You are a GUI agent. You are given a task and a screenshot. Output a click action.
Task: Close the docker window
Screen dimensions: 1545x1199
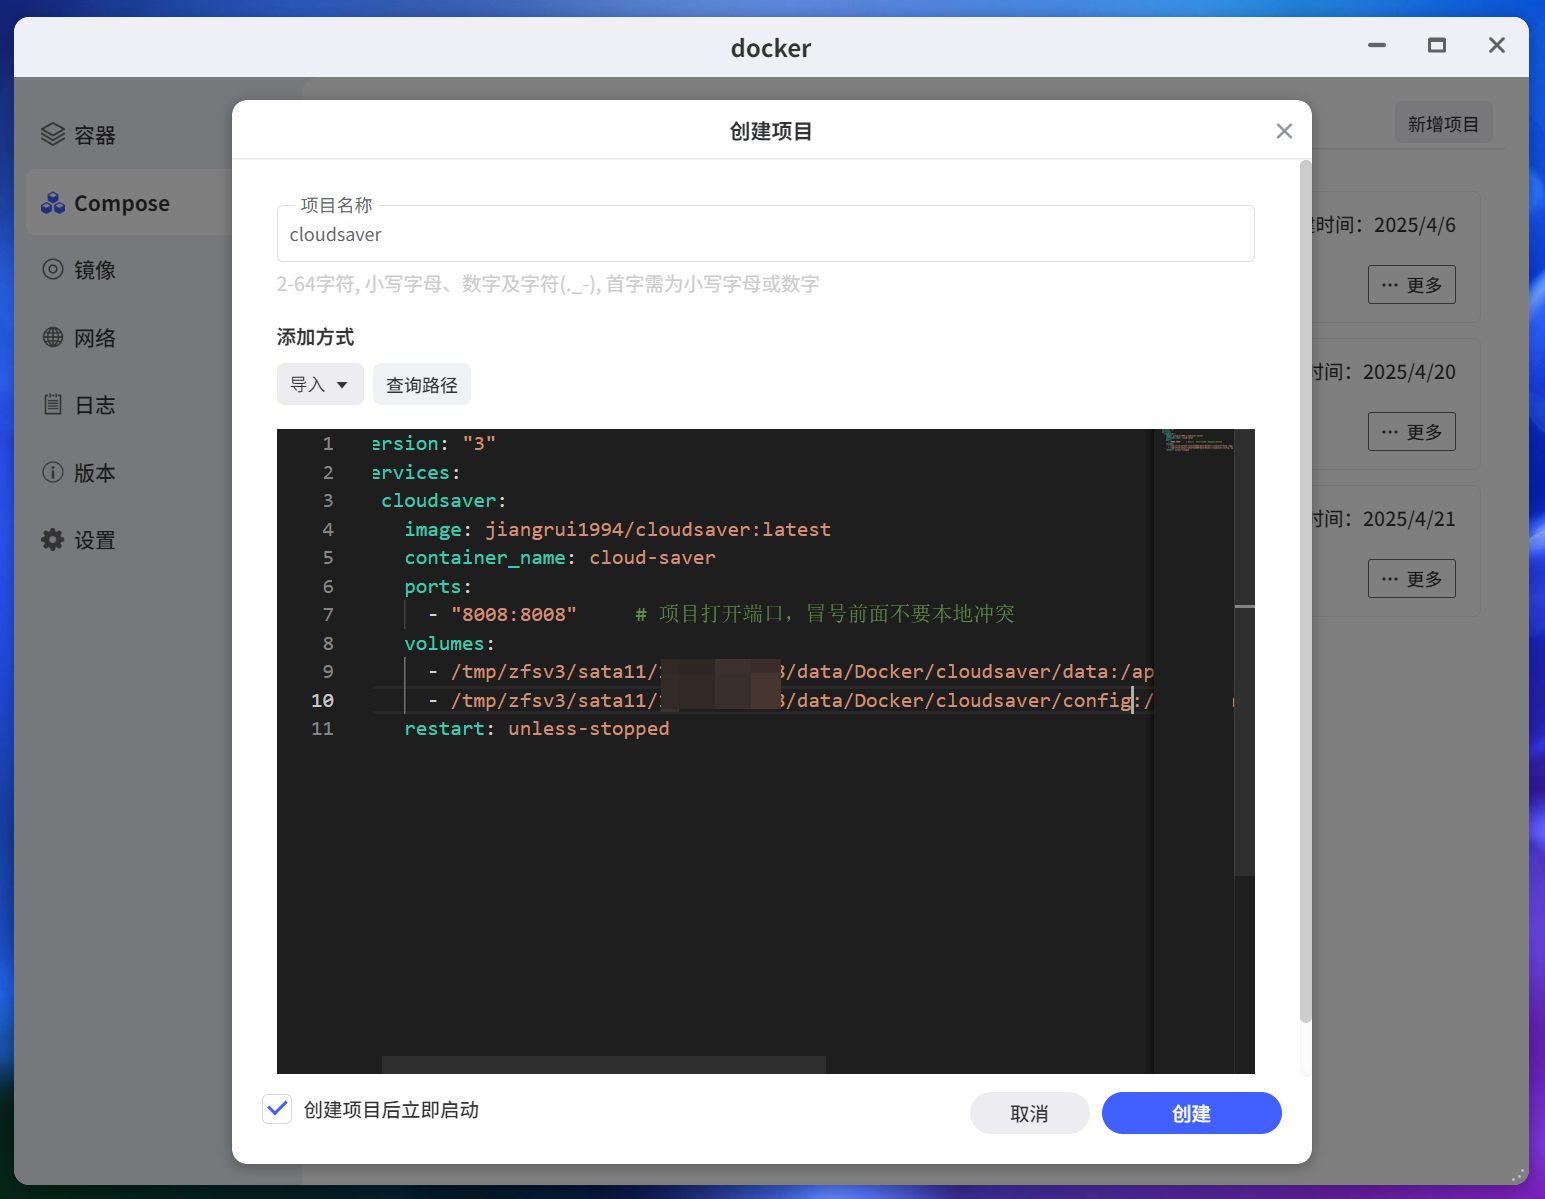1497,45
